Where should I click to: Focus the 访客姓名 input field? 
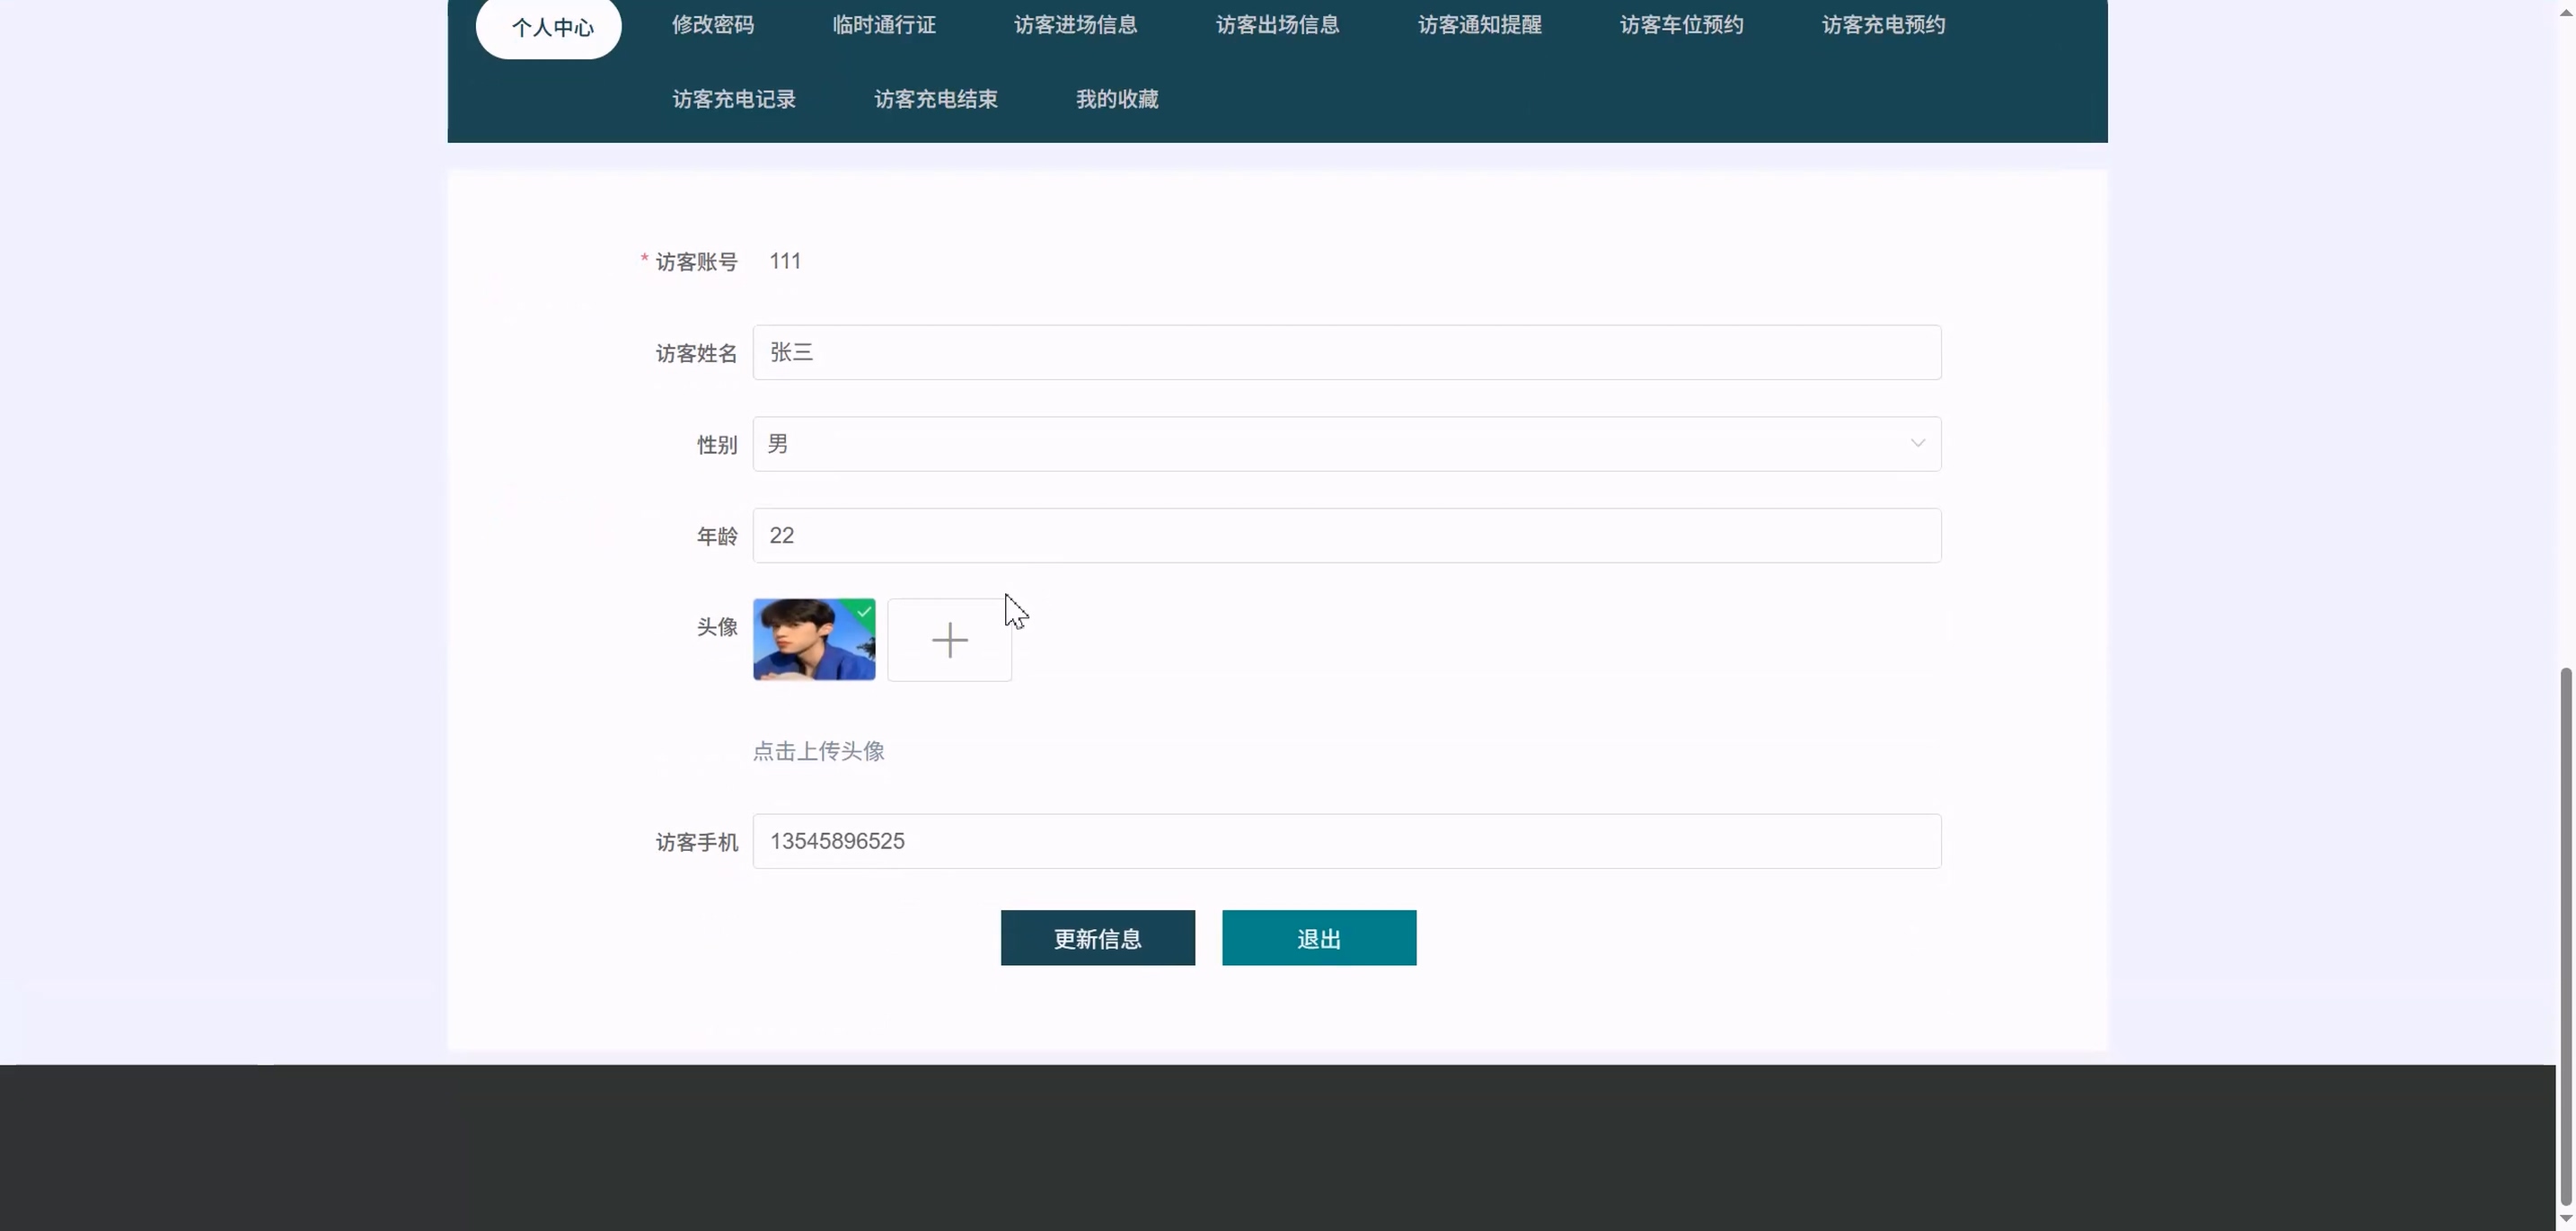(x=1346, y=352)
